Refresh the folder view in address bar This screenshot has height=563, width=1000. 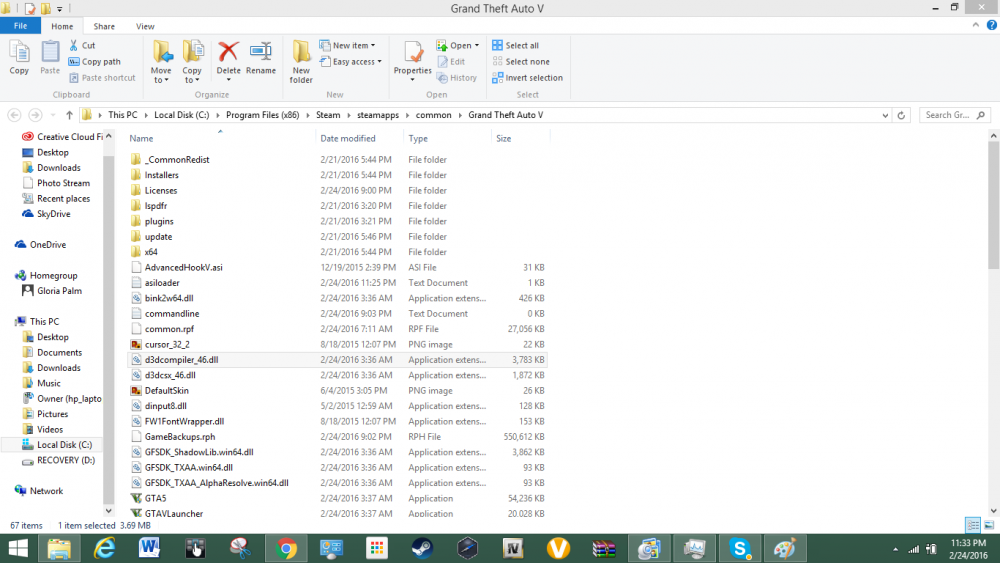pos(901,115)
